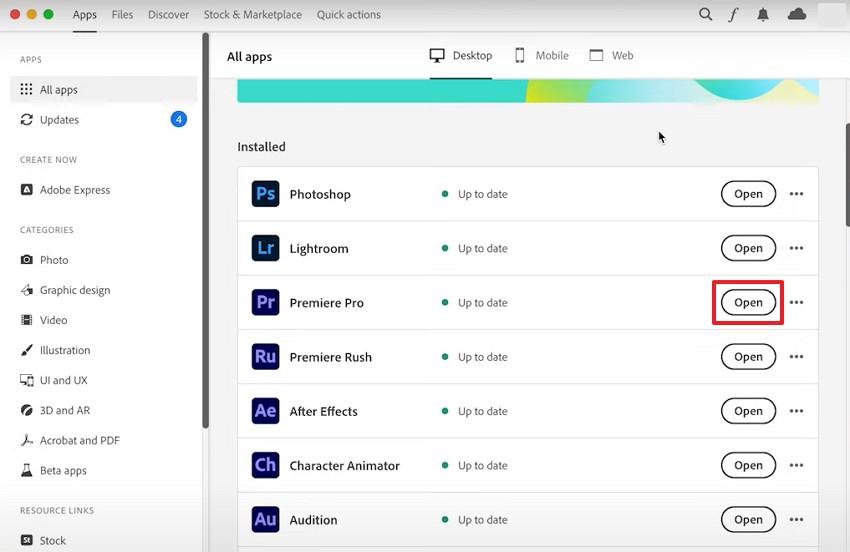Click the main apps list scrollbar

pyautogui.click(x=847, y=175)
